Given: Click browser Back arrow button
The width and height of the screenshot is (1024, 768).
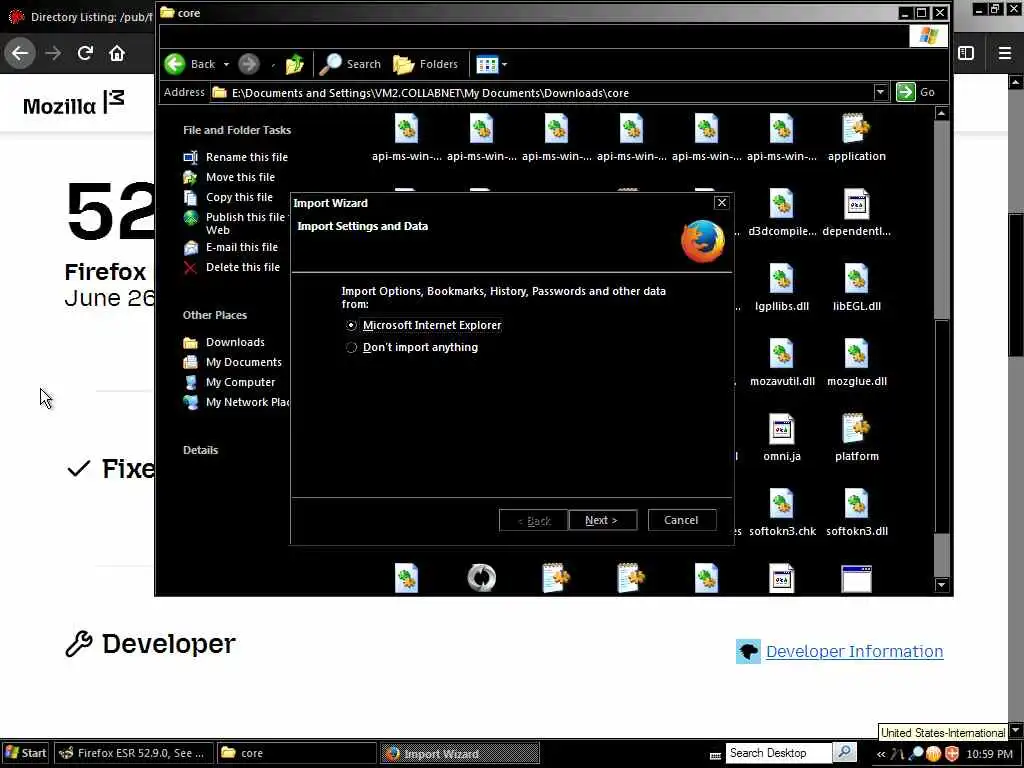Looking at the screenshot, I should point(20,53).
